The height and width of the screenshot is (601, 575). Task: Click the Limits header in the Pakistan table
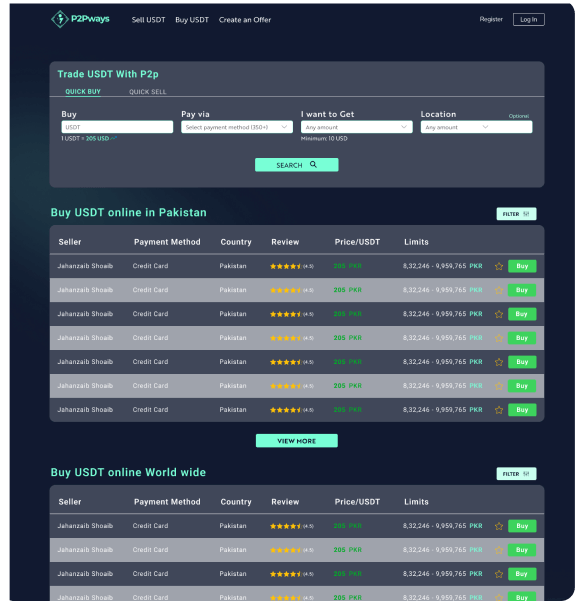[416, 242]
